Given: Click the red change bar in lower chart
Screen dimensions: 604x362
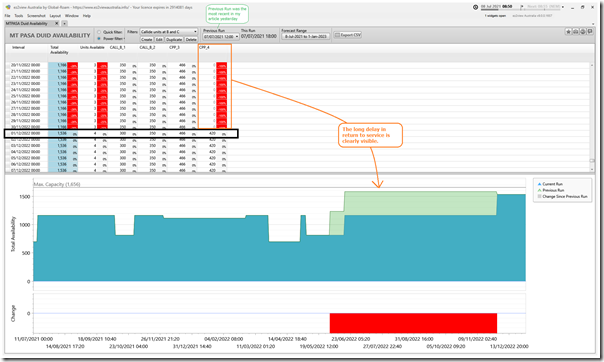Looking at the screenshot, I should point(413,323).
